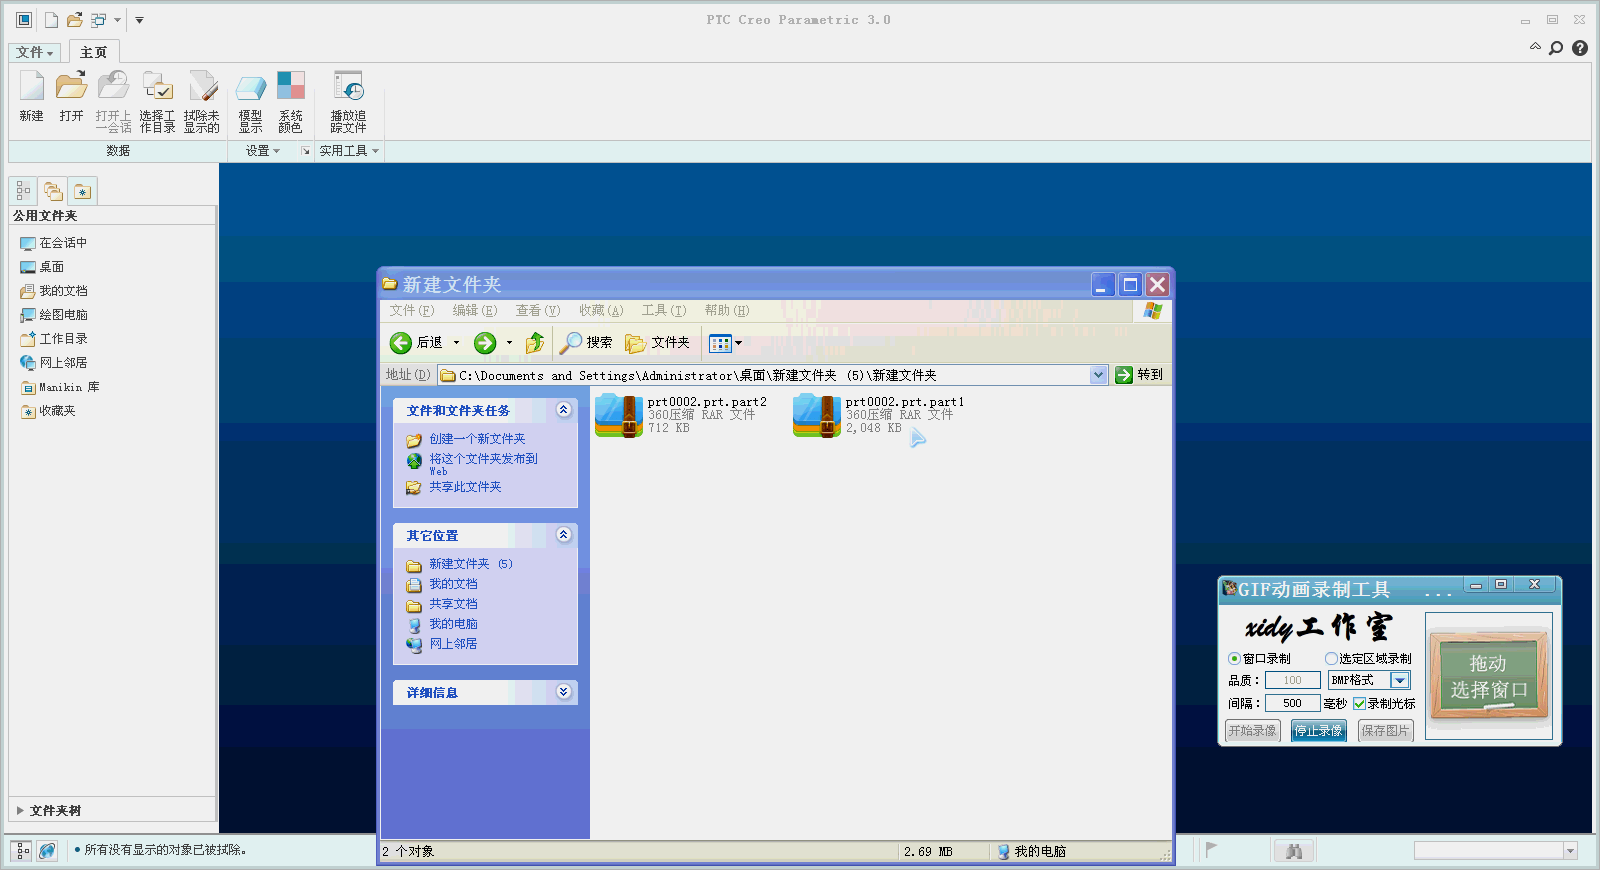Expand 详细信息 panel
This screenshot has width=1600, height=870.
tap(563, 692)
